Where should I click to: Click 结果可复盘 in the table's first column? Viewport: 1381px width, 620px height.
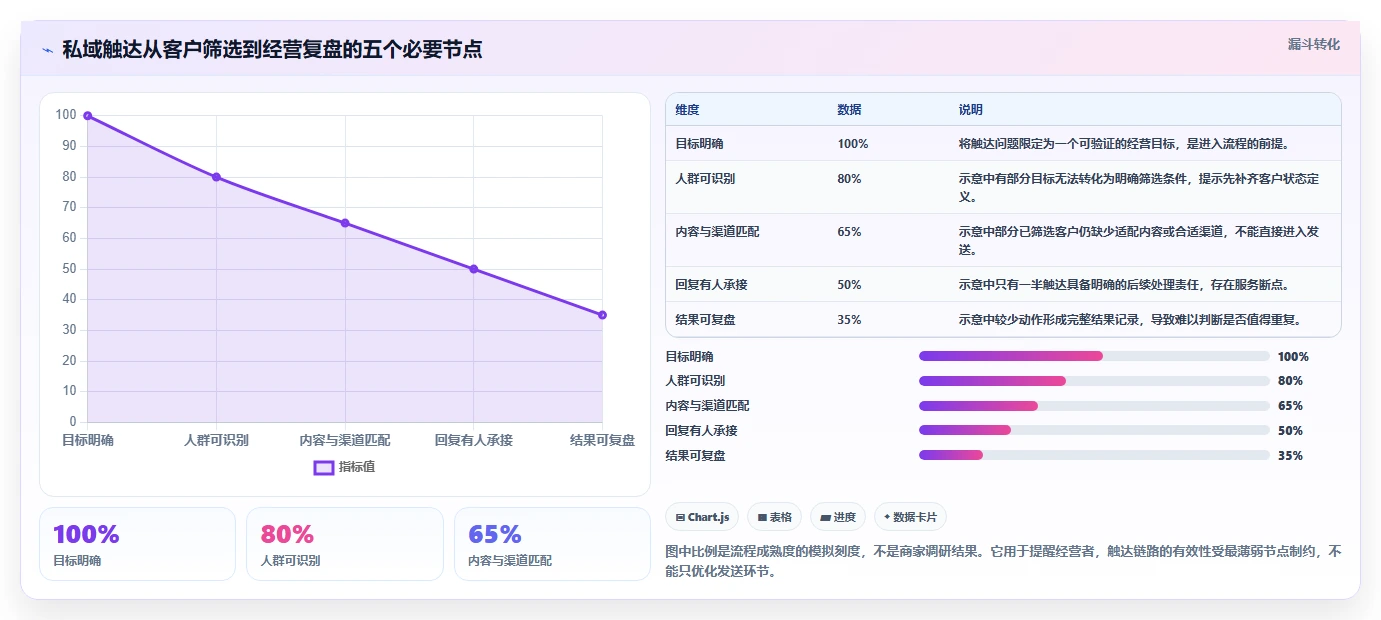coord(706,320)
